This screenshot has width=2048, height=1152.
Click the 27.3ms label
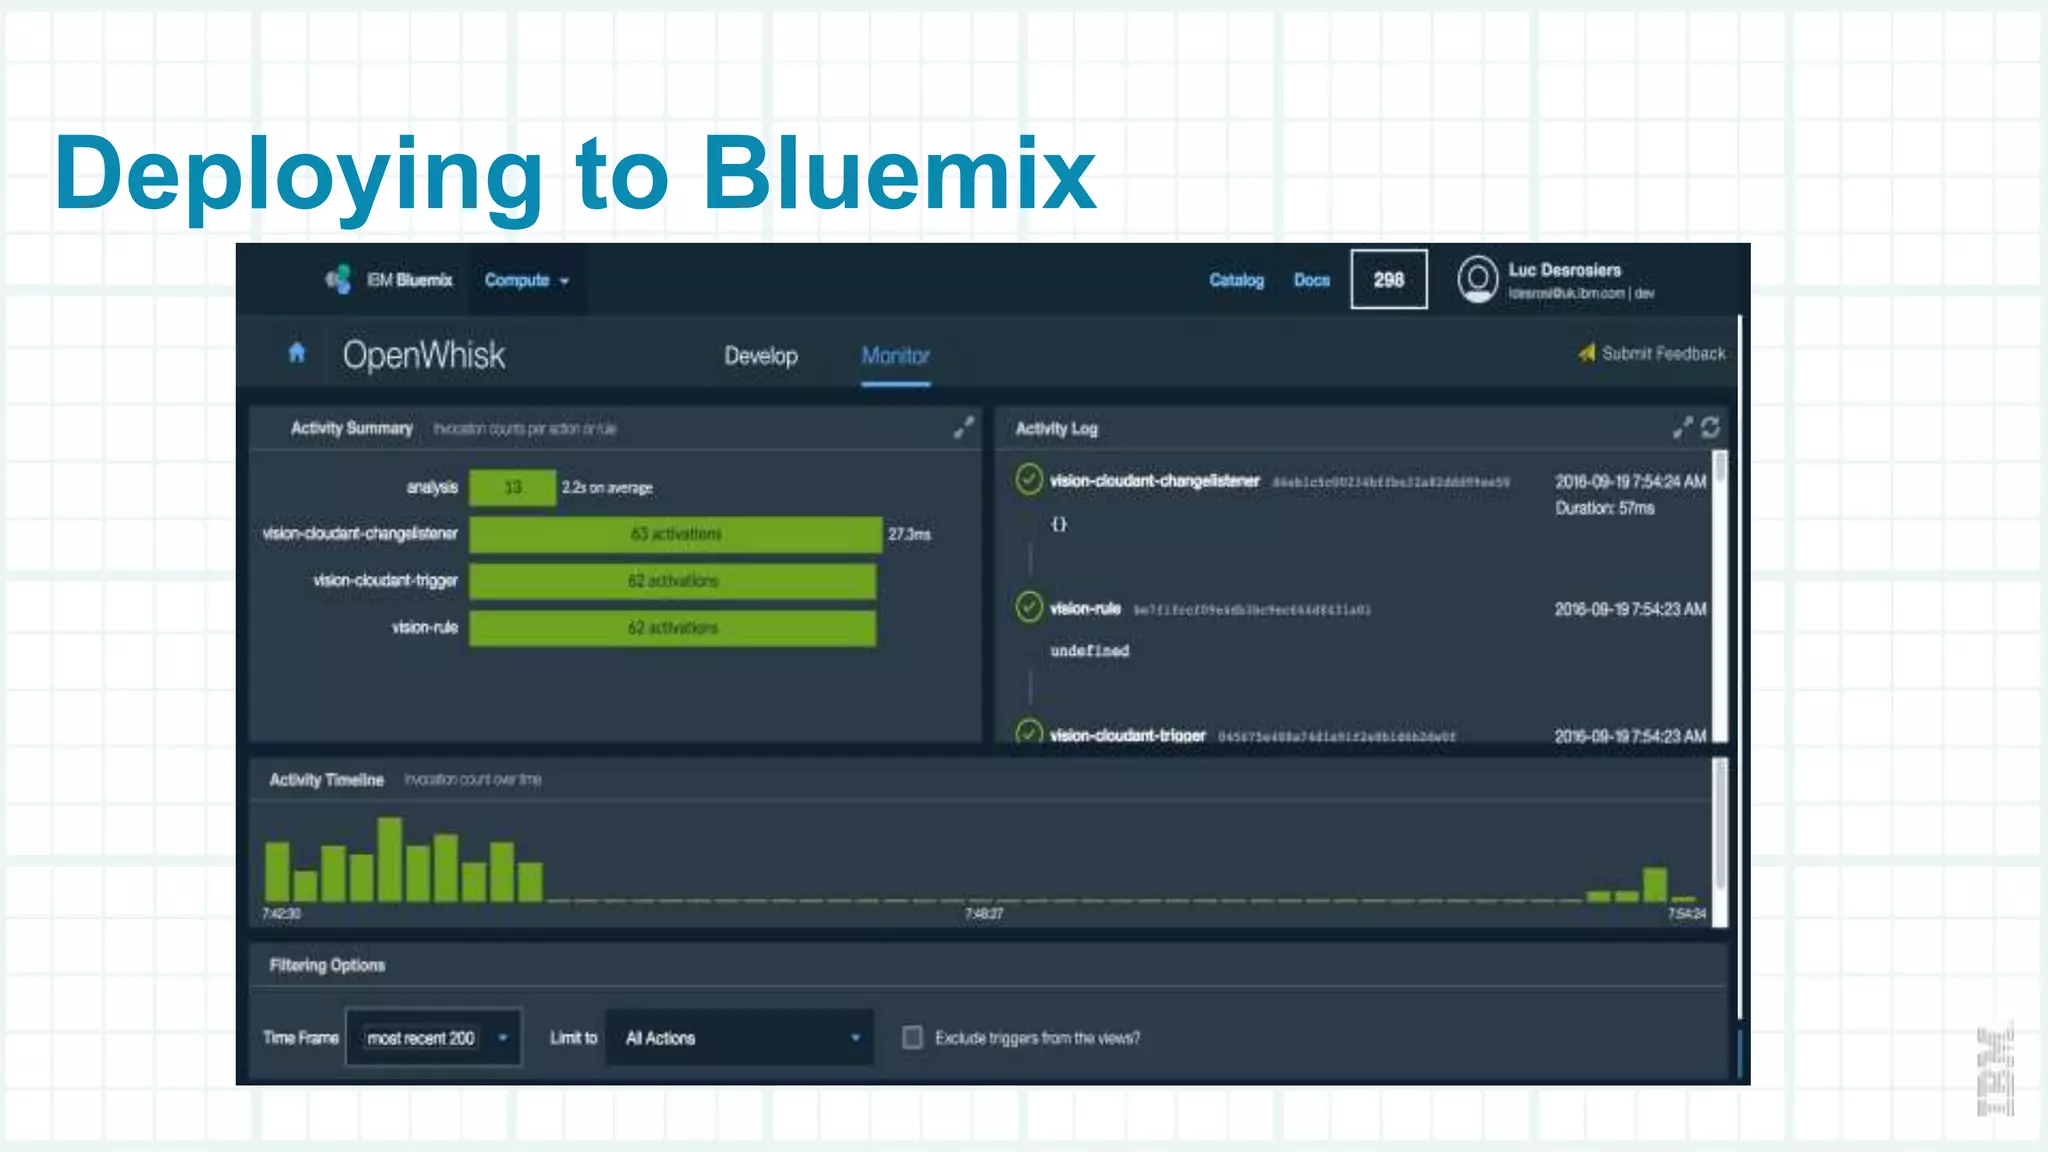point(909,535)
